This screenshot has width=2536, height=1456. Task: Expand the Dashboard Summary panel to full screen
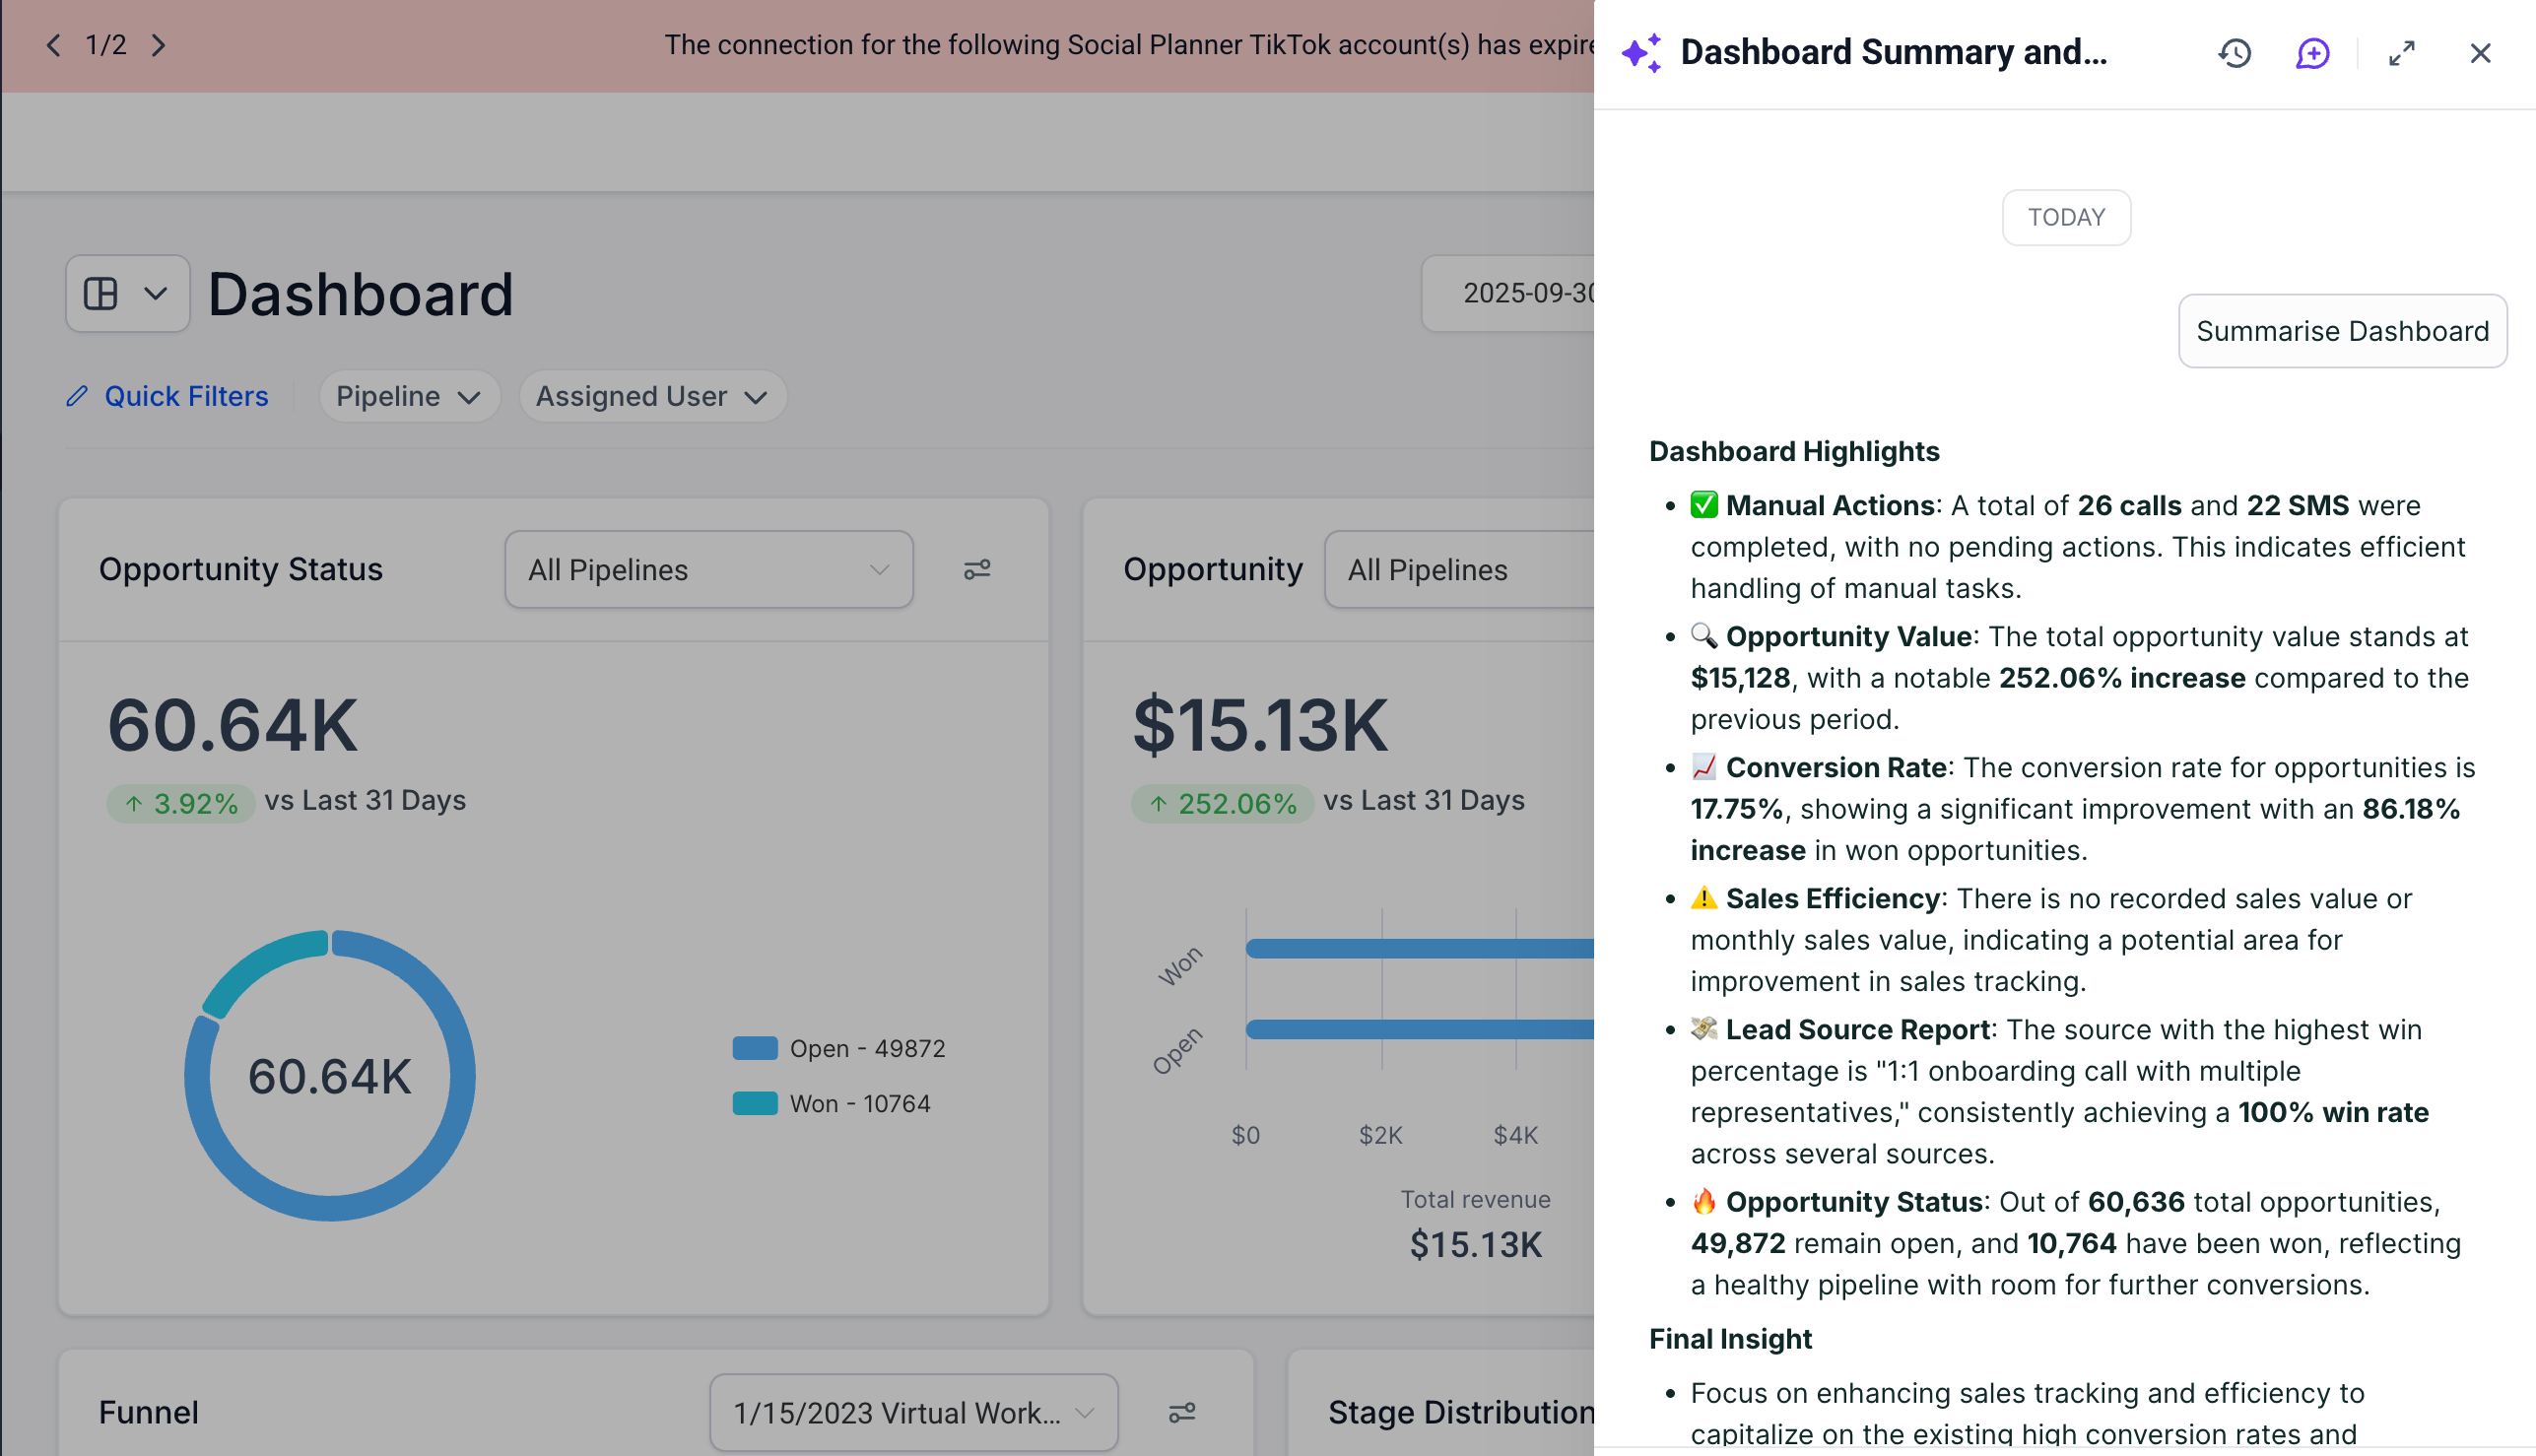[2402, 53]
